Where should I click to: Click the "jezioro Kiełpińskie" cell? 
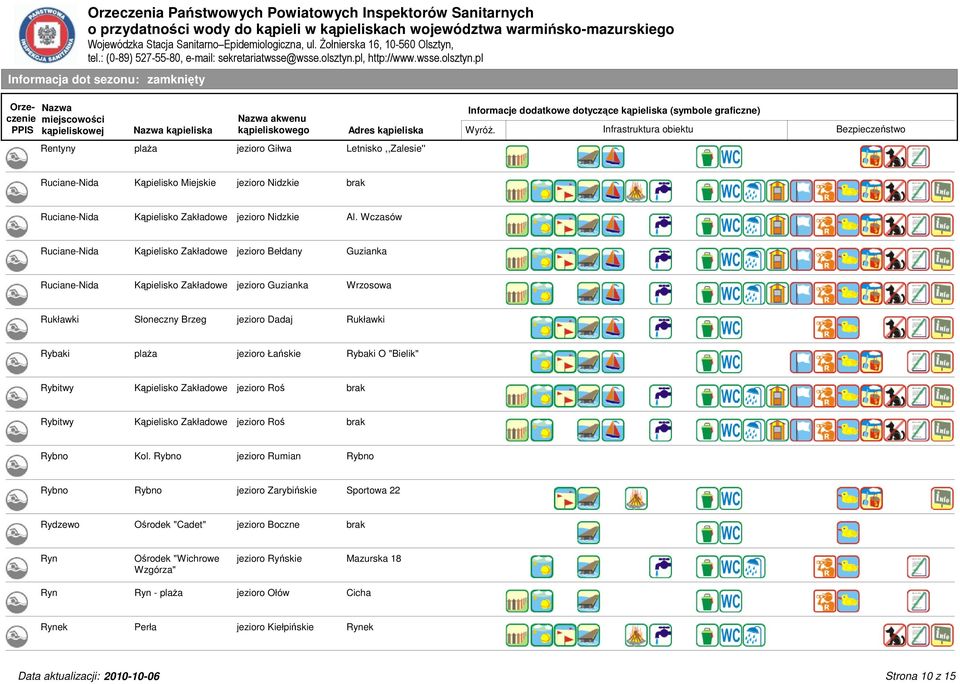point(275,627)
